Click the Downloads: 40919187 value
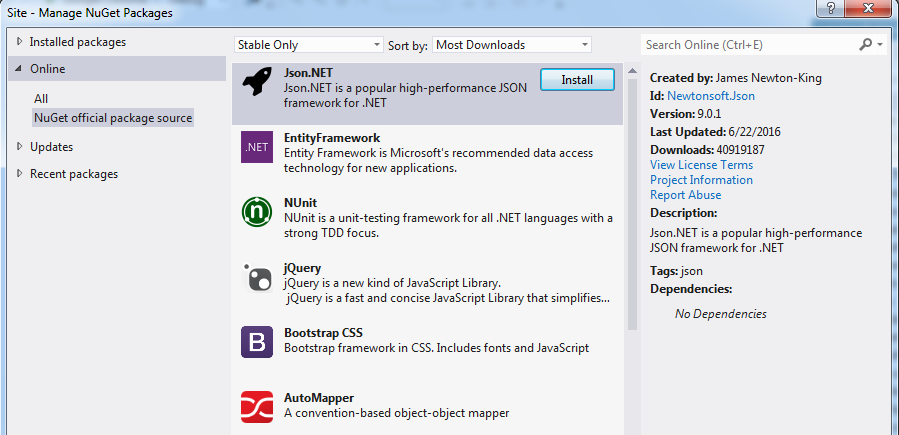Viewport: 899px width, 435px height. pos(740,150)
